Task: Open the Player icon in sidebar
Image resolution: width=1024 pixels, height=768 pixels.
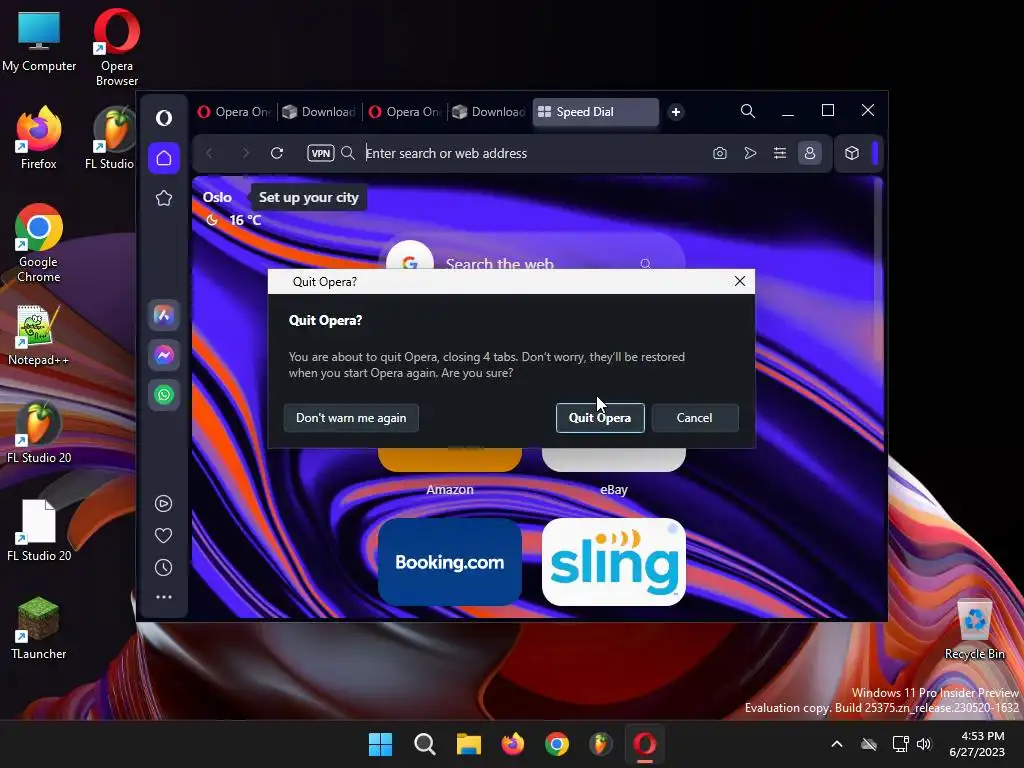Action: coord(163,504)
